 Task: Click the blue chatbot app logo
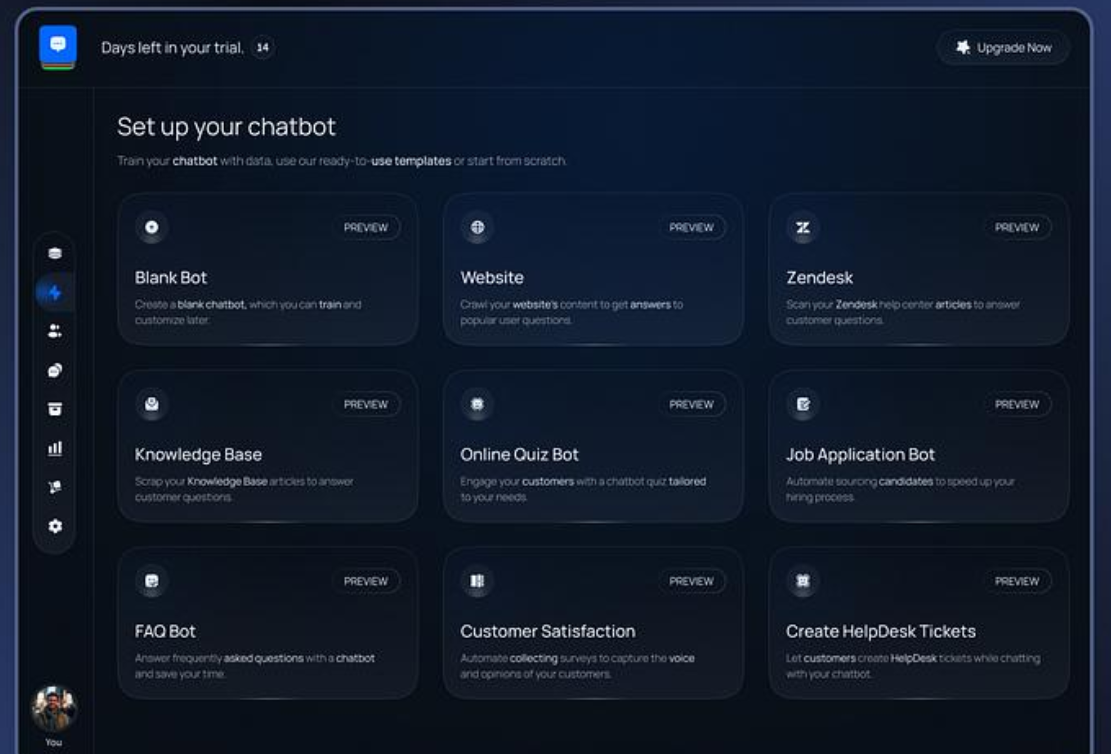click(x=58, y=47)
